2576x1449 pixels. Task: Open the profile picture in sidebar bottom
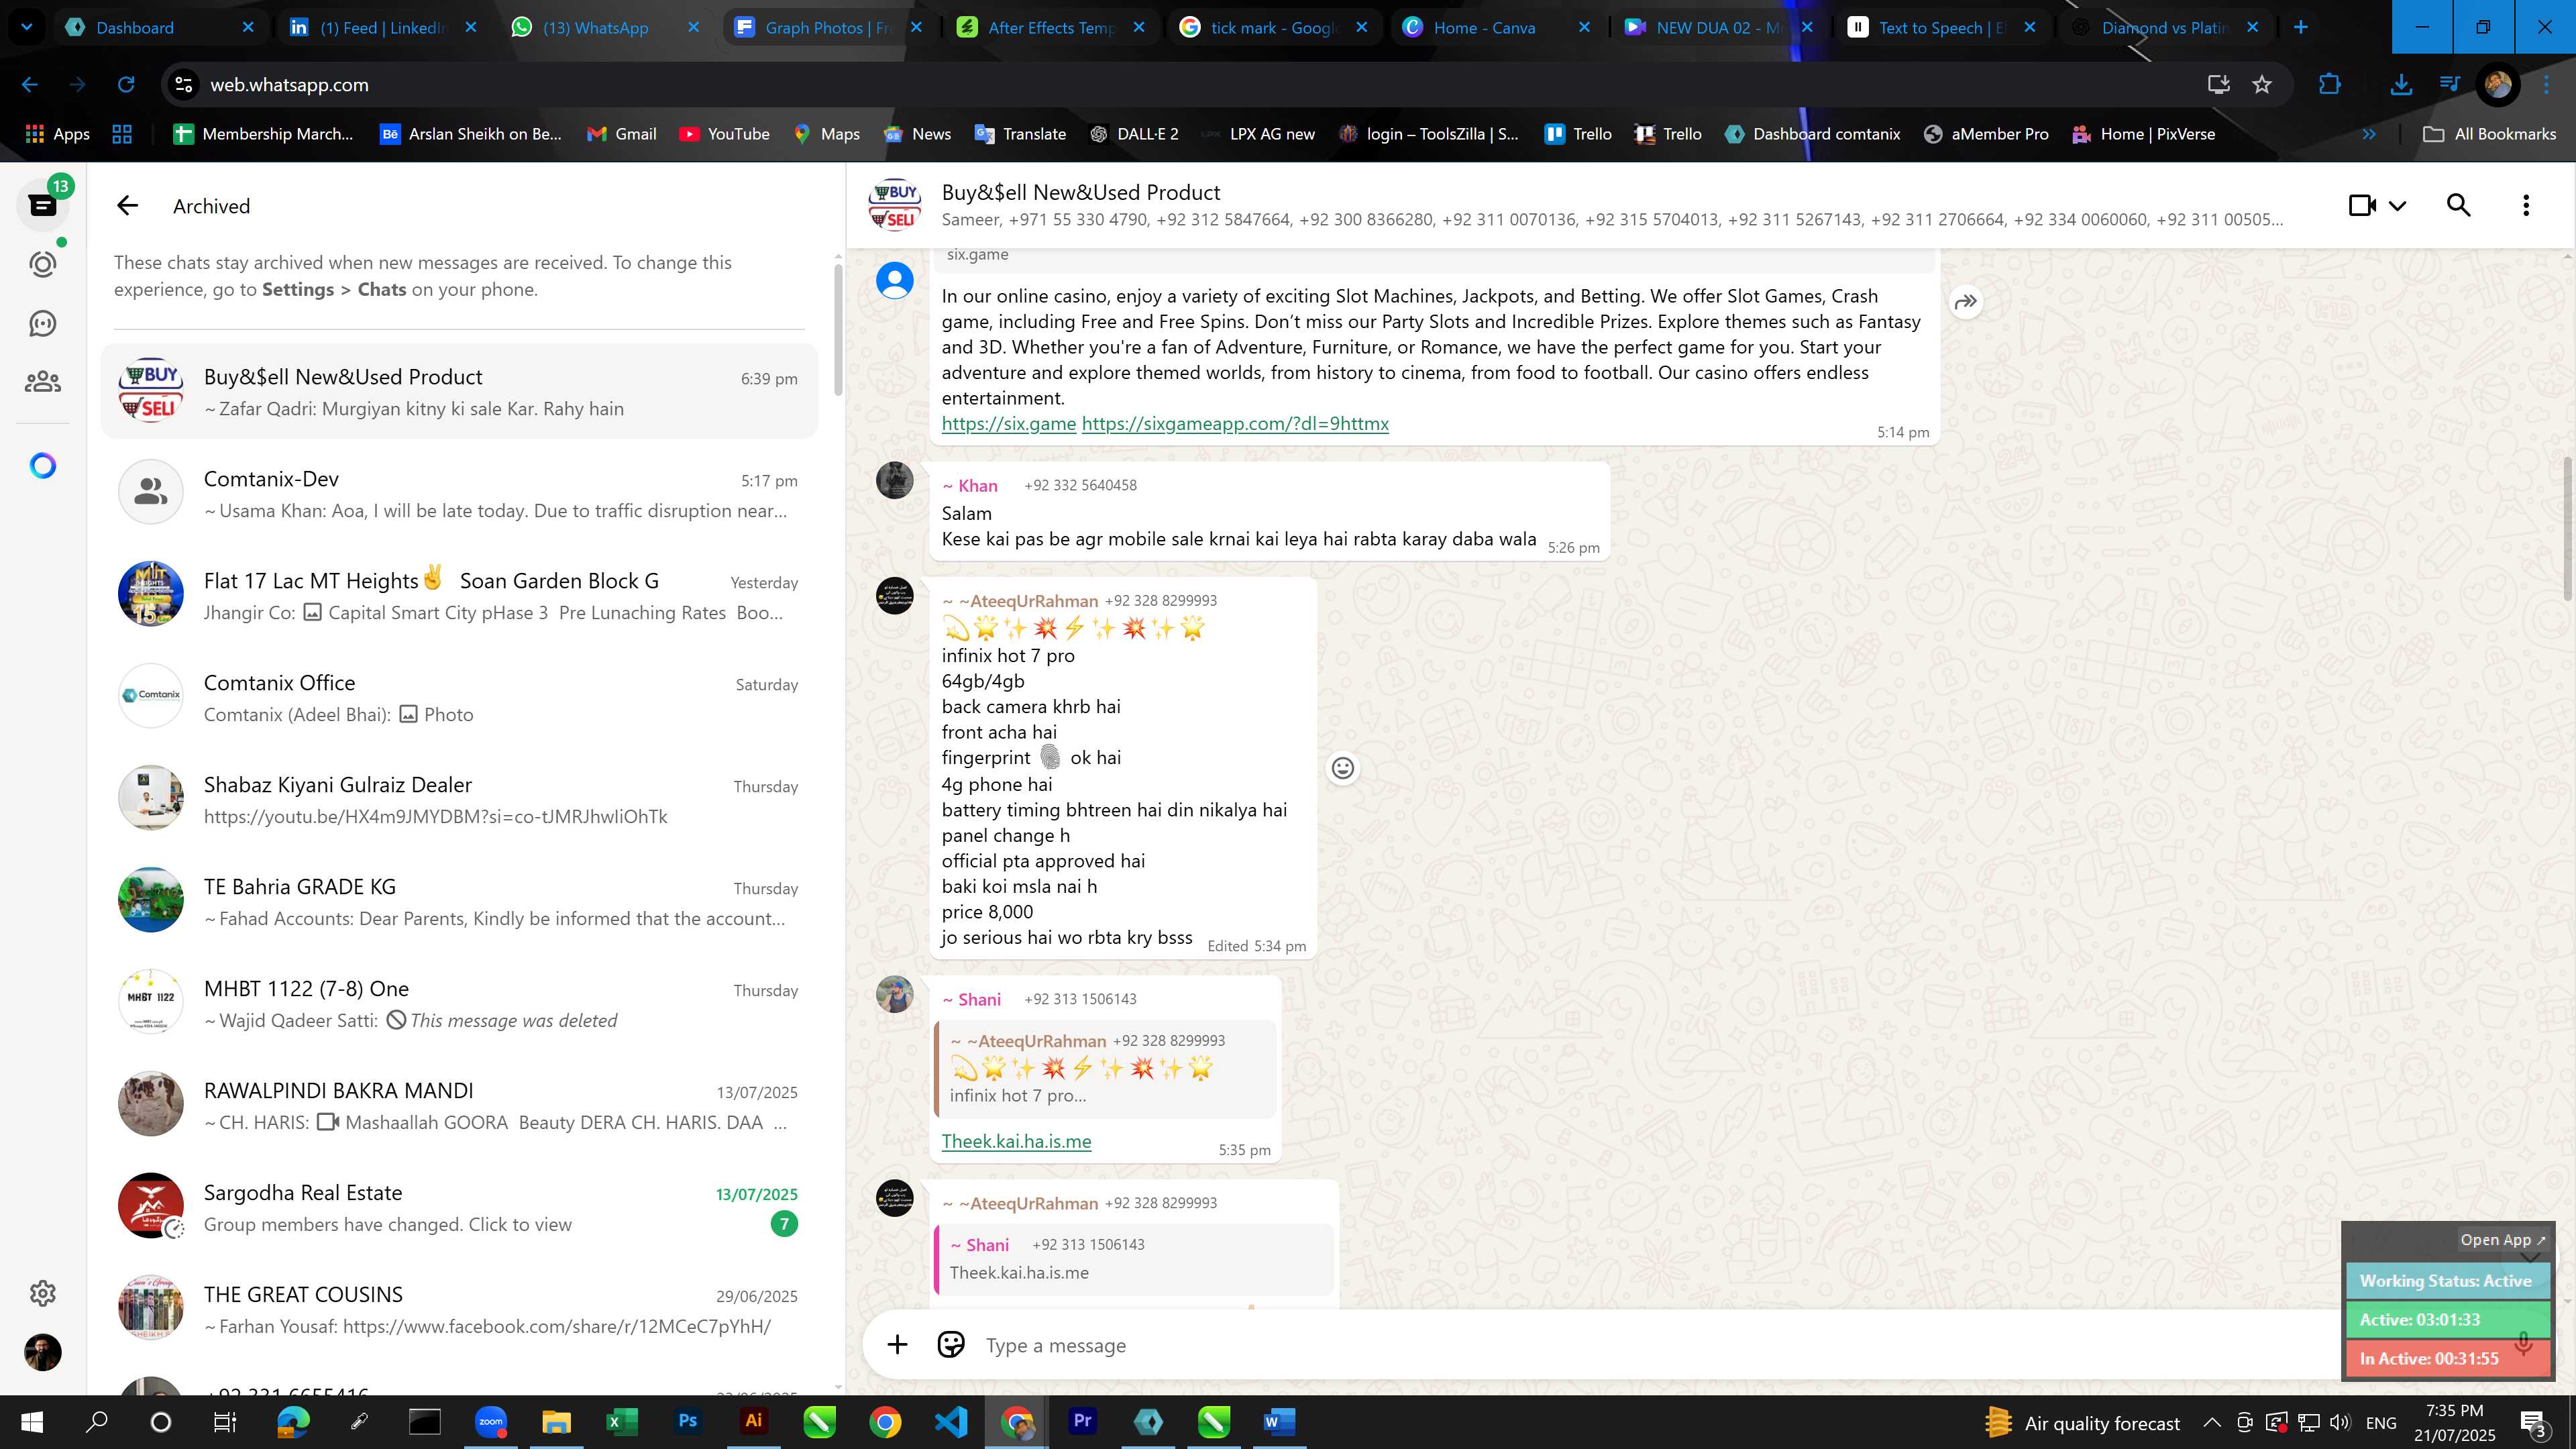pyautogui.click(x=43, y=1352)
